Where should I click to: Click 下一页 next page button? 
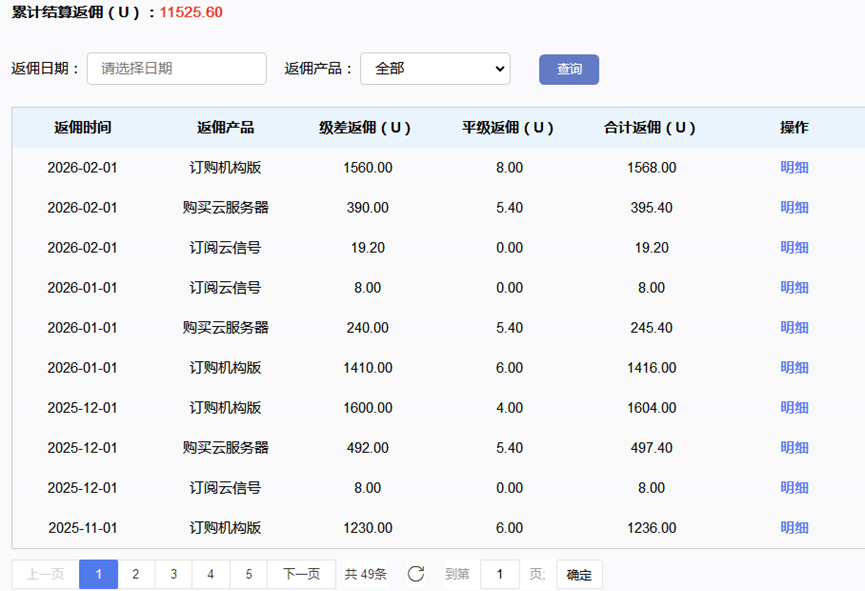[x=301, y=574]
